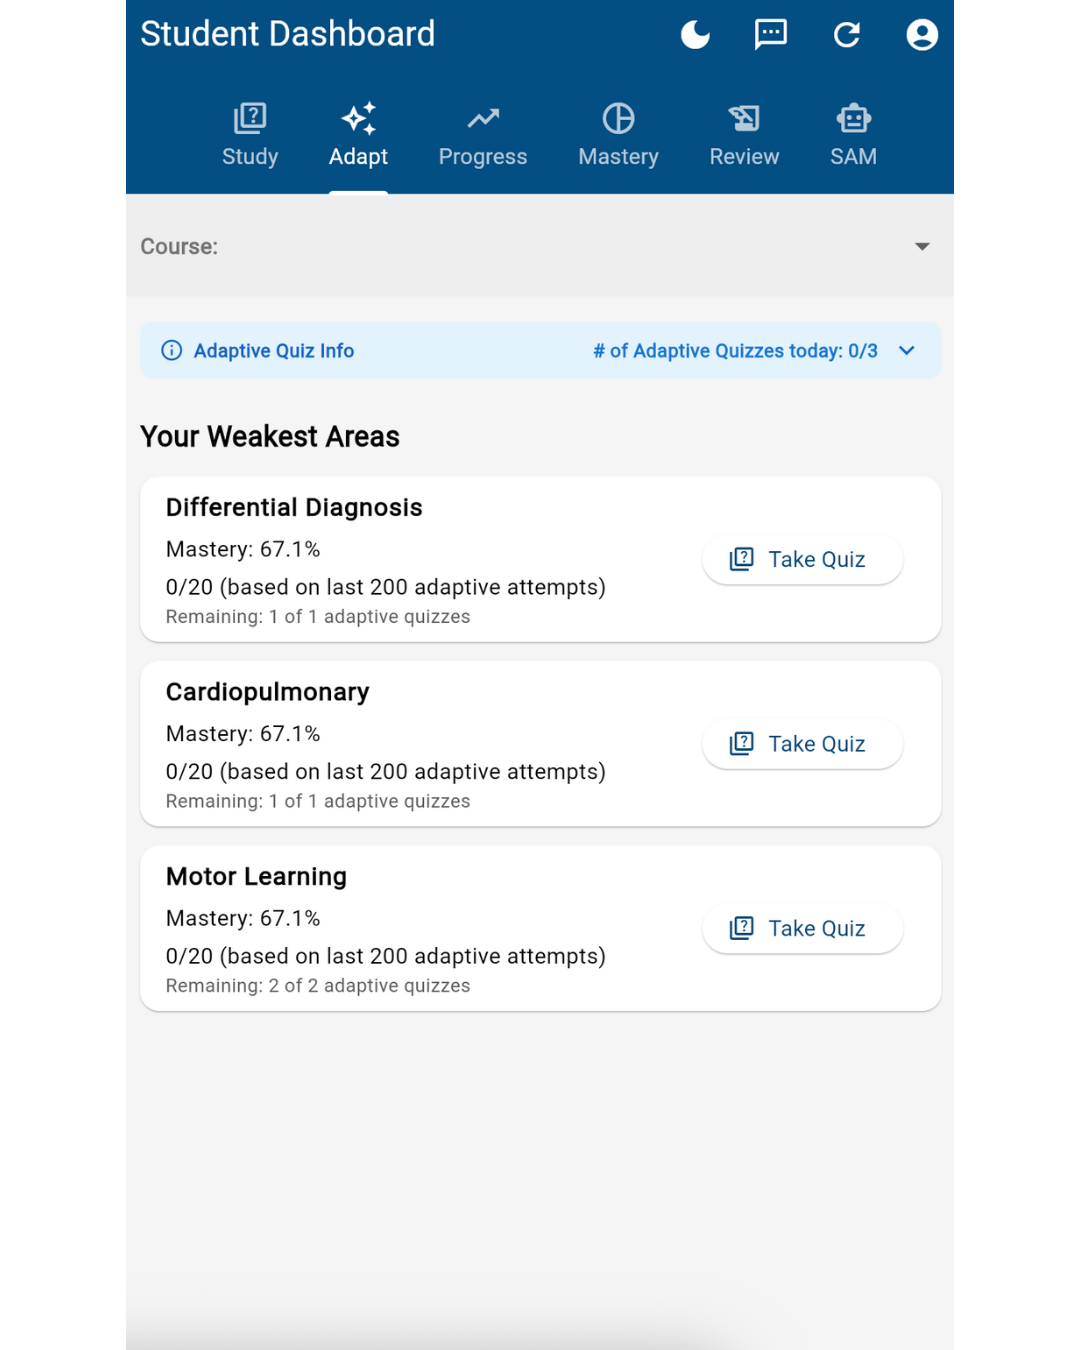Open the Review tab

coord(744,136)
